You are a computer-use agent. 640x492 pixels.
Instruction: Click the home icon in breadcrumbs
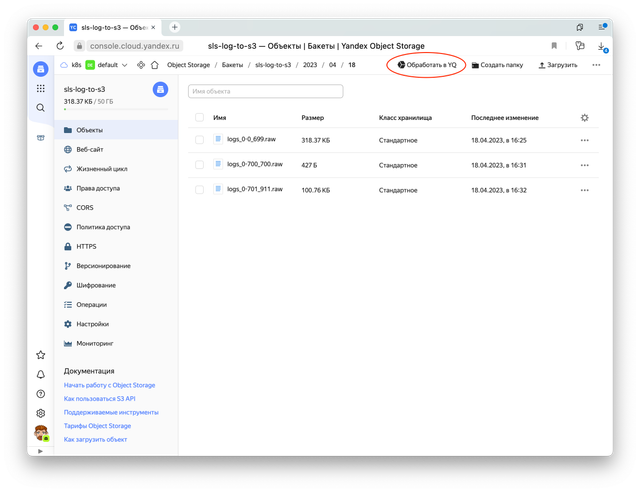point(155,65)
